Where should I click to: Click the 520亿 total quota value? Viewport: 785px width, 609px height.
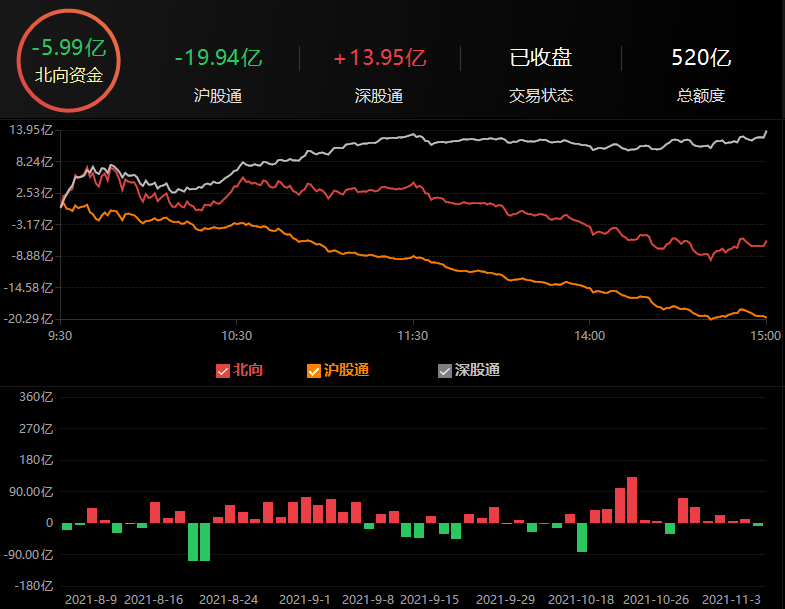701,58
